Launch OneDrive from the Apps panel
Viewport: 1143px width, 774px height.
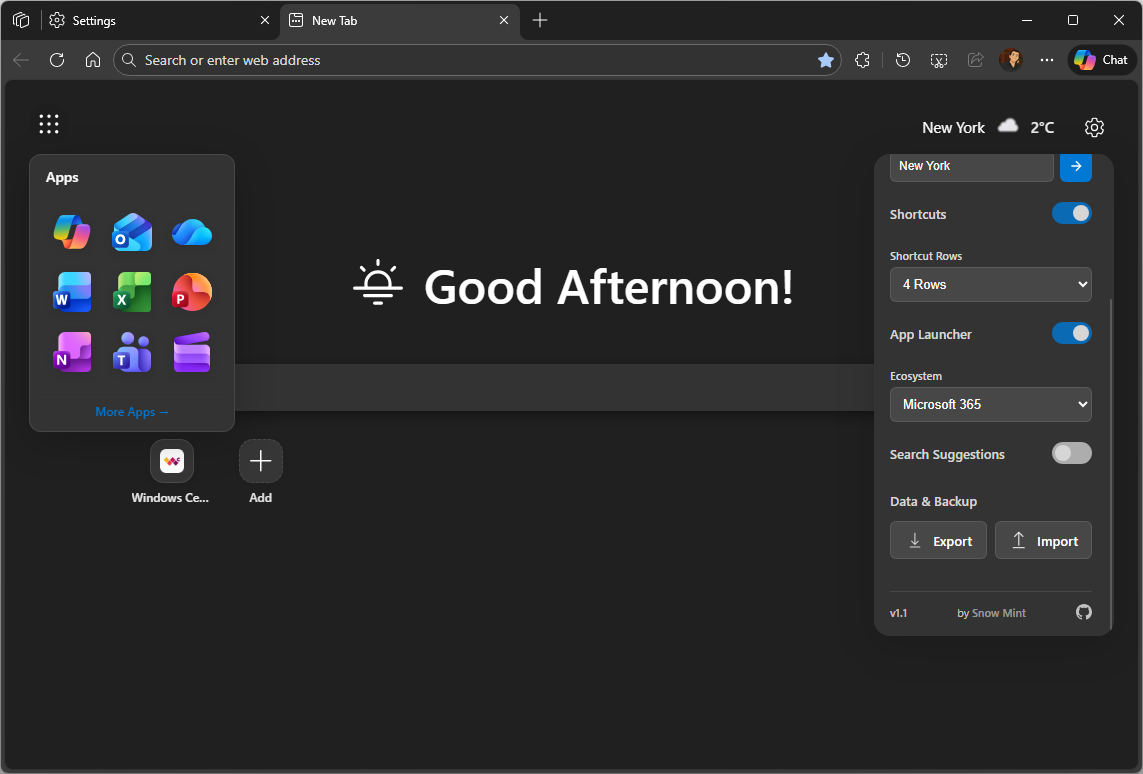point(191,231)
